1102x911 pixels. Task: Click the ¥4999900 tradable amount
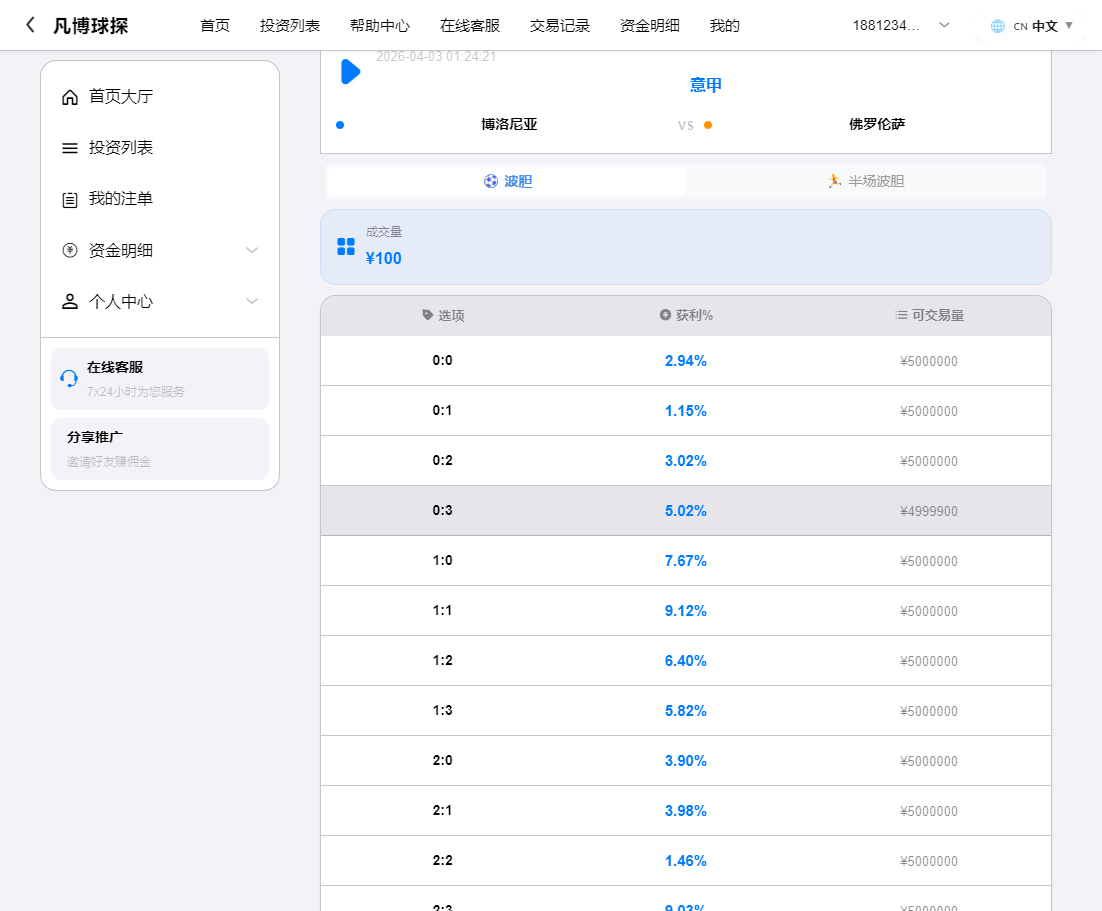[x=928, y=511]
